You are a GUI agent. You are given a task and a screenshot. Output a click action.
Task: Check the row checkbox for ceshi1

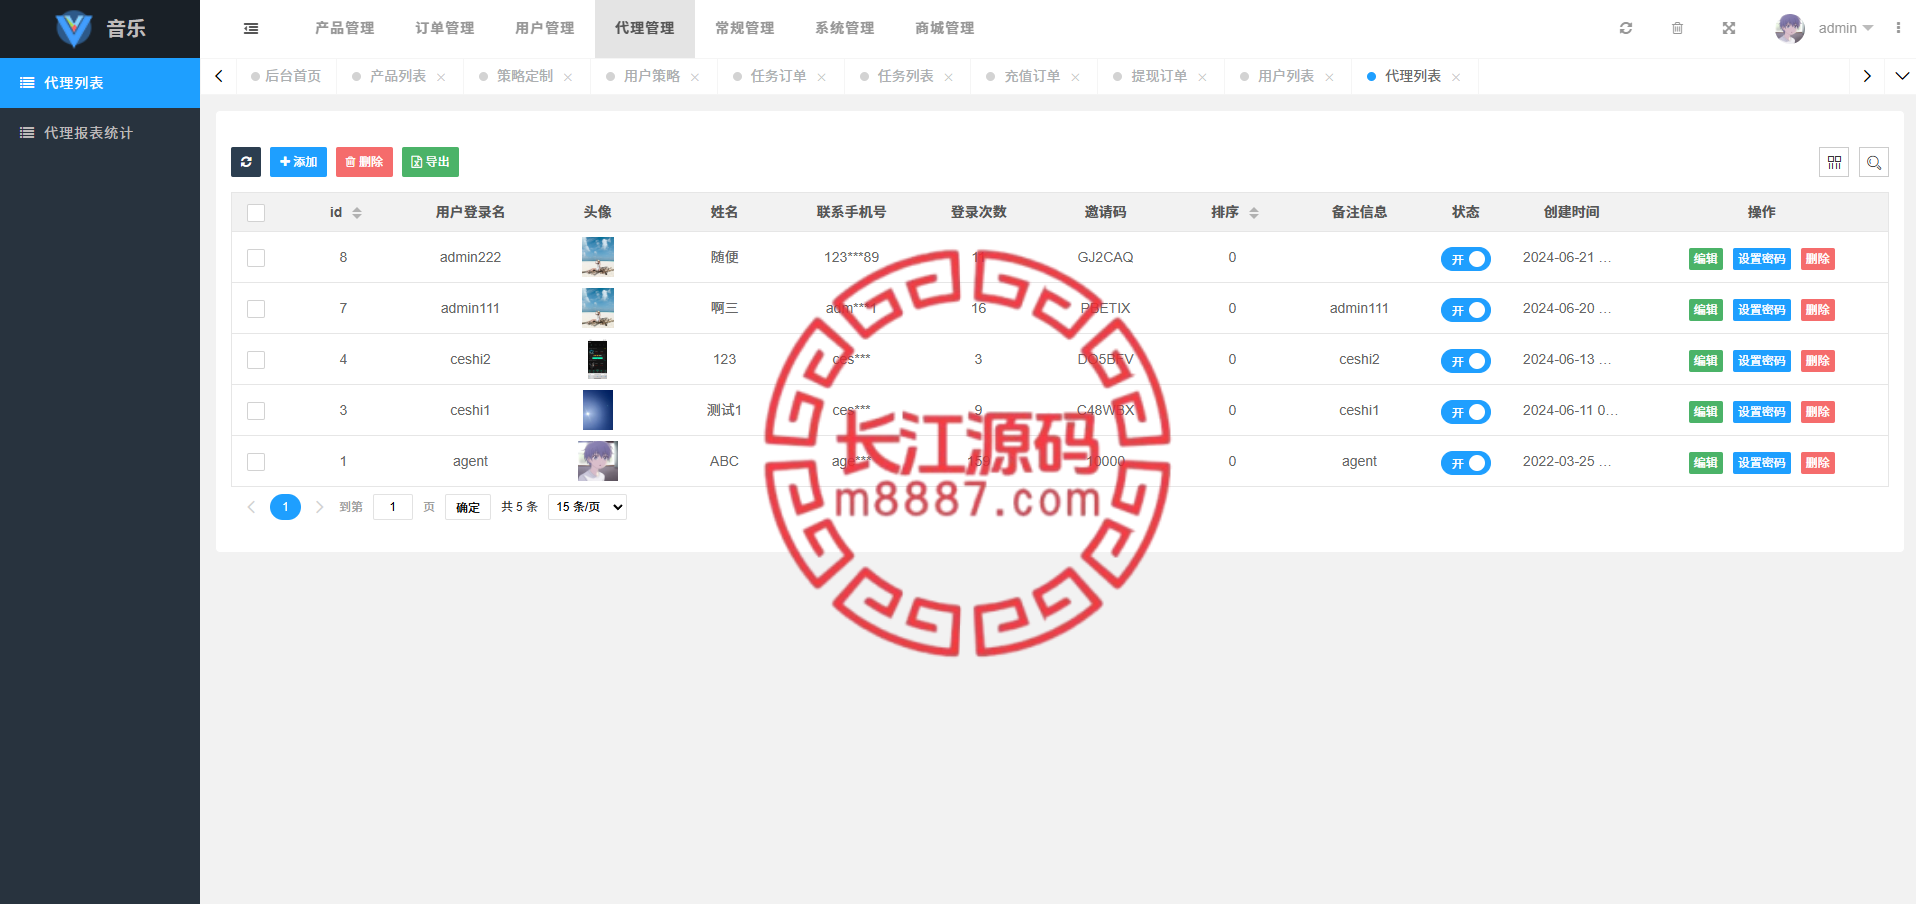coord(256,411)
